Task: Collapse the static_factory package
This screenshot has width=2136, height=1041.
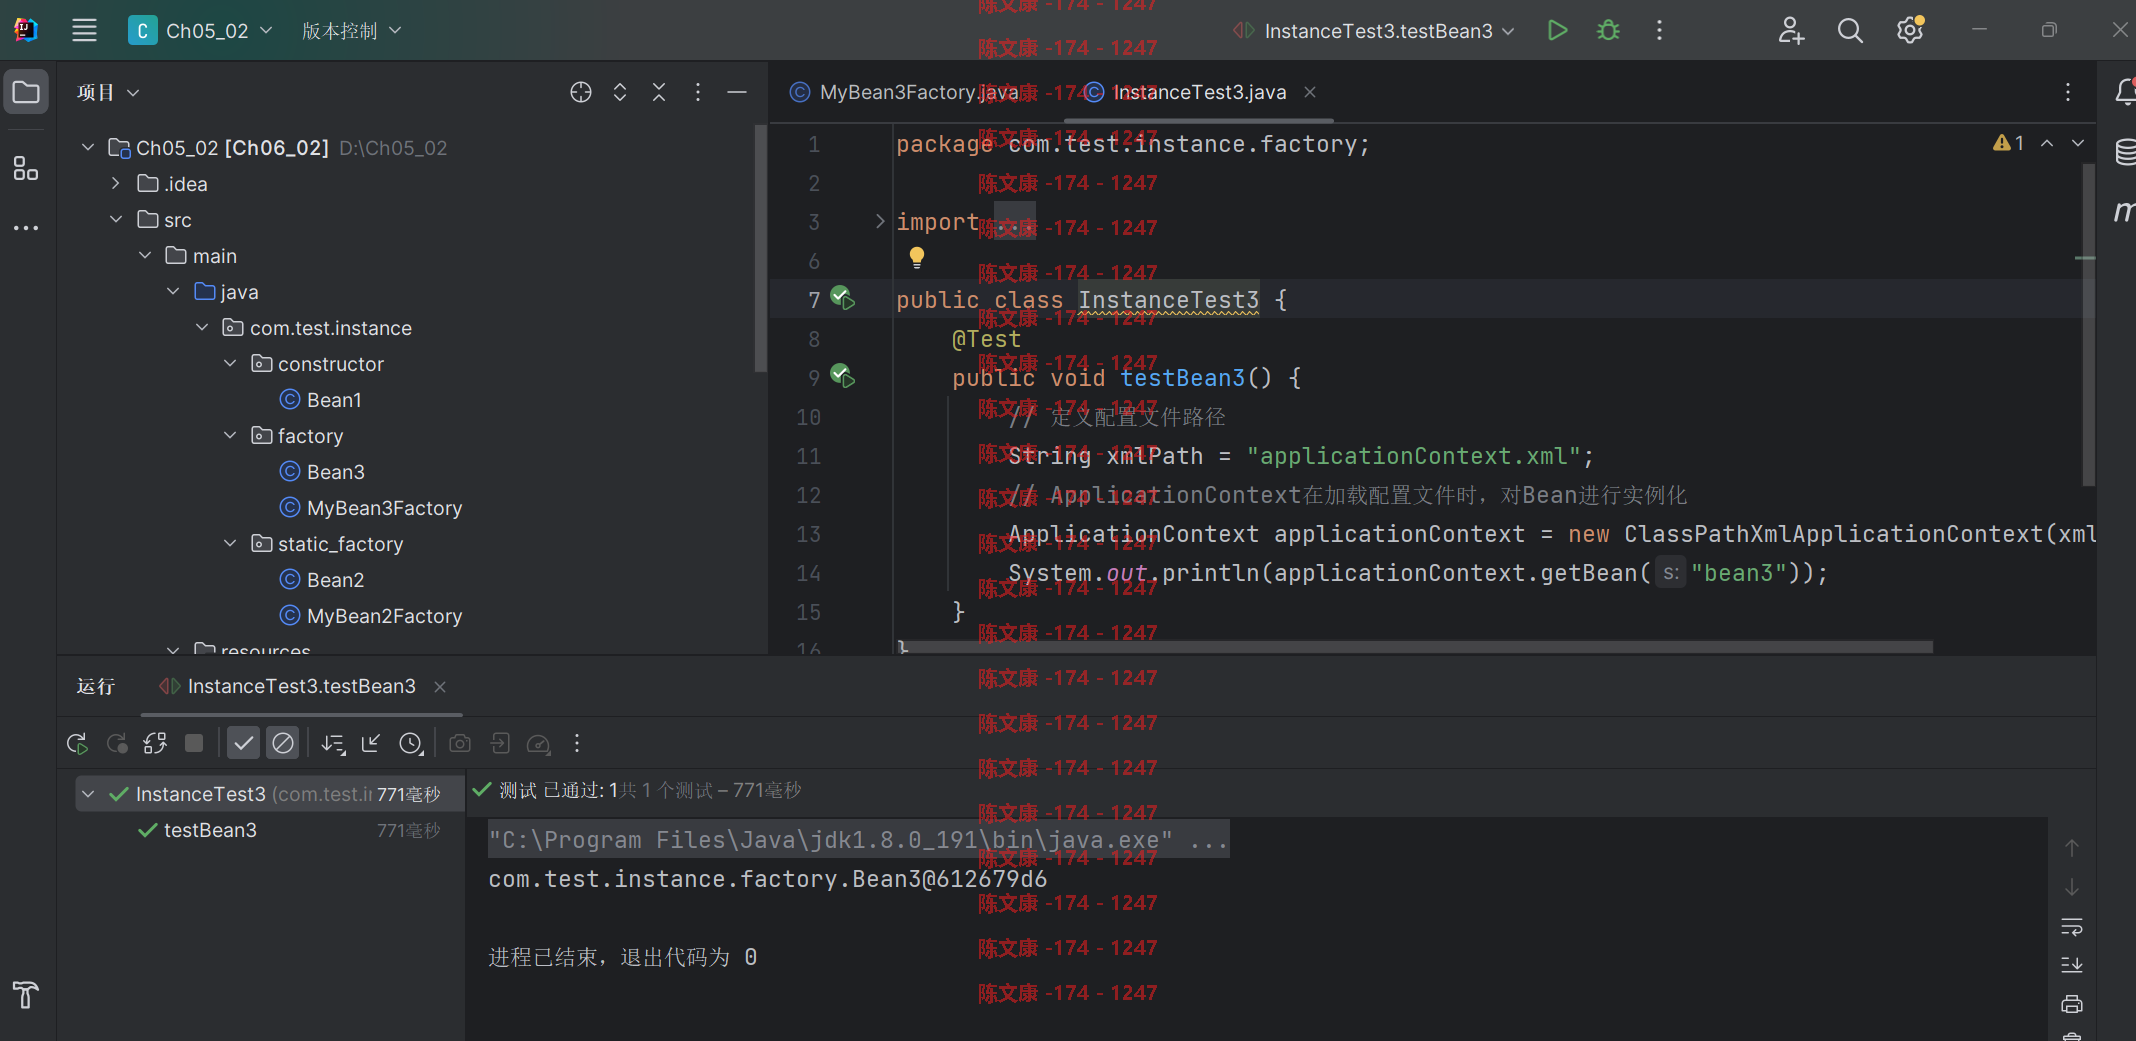Action: coord(230,543)
